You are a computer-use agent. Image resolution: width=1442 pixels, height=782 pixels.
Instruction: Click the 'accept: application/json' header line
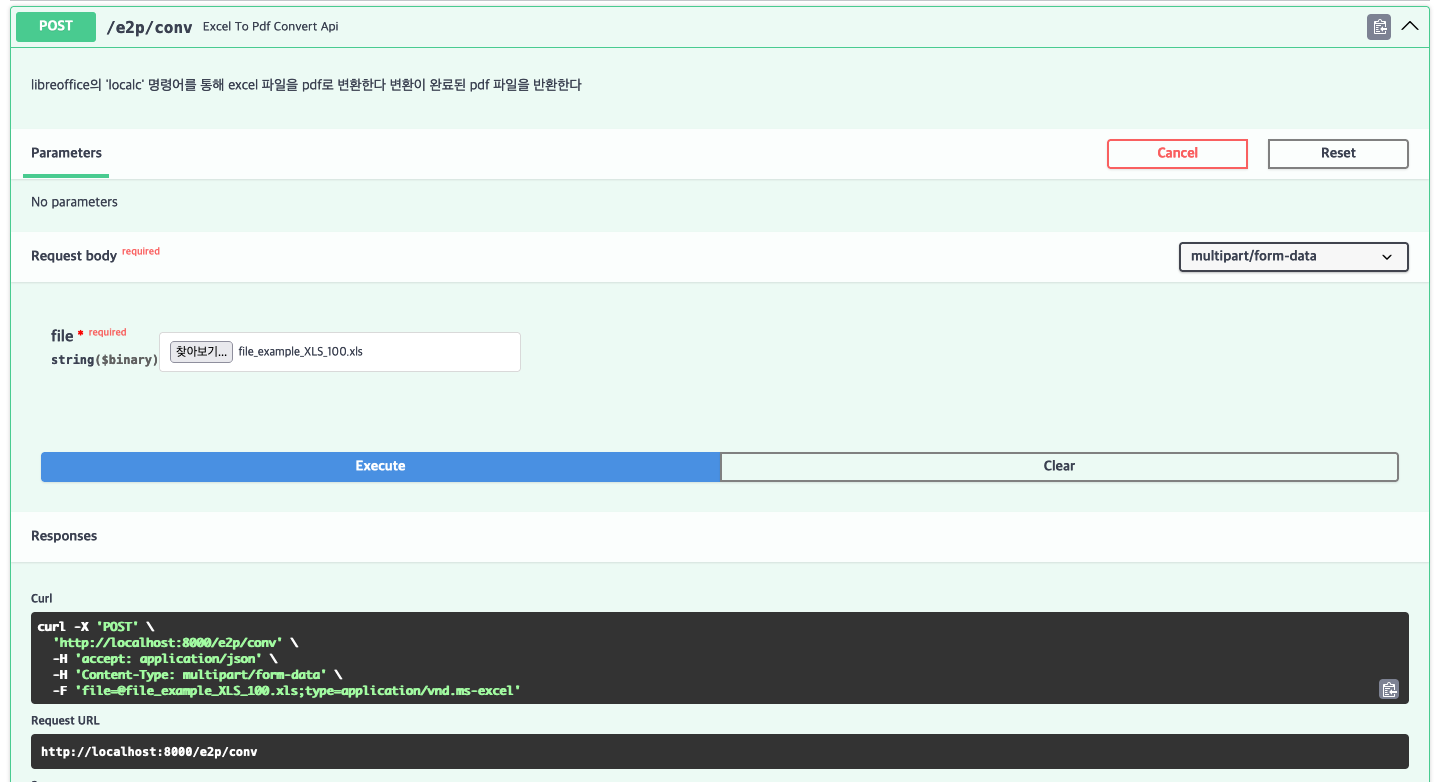coord(165,658)
